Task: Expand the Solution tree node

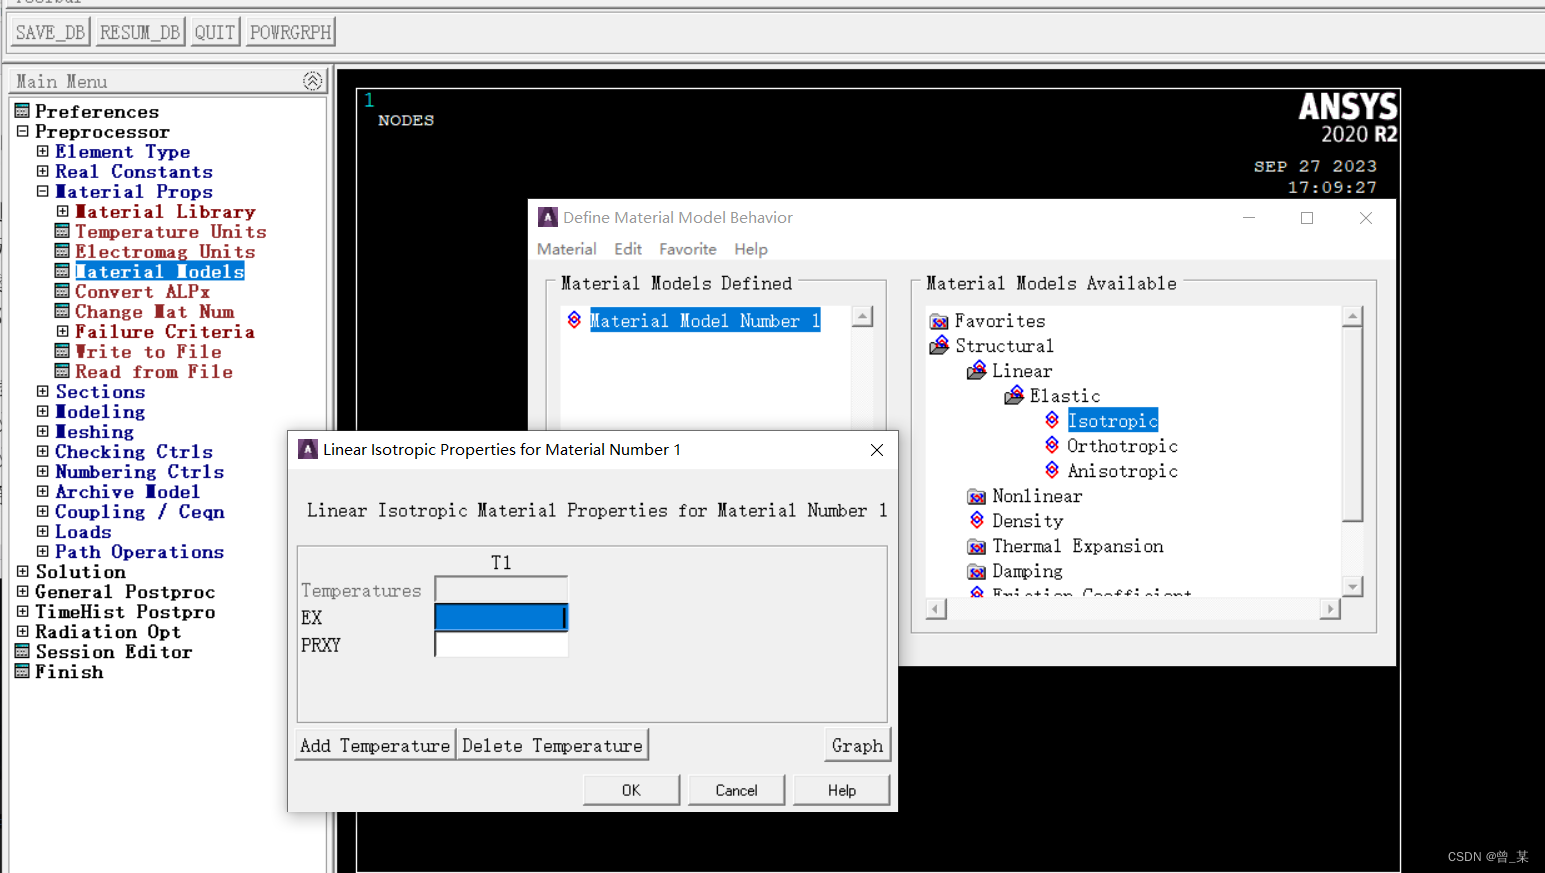Action: point(23,571)
